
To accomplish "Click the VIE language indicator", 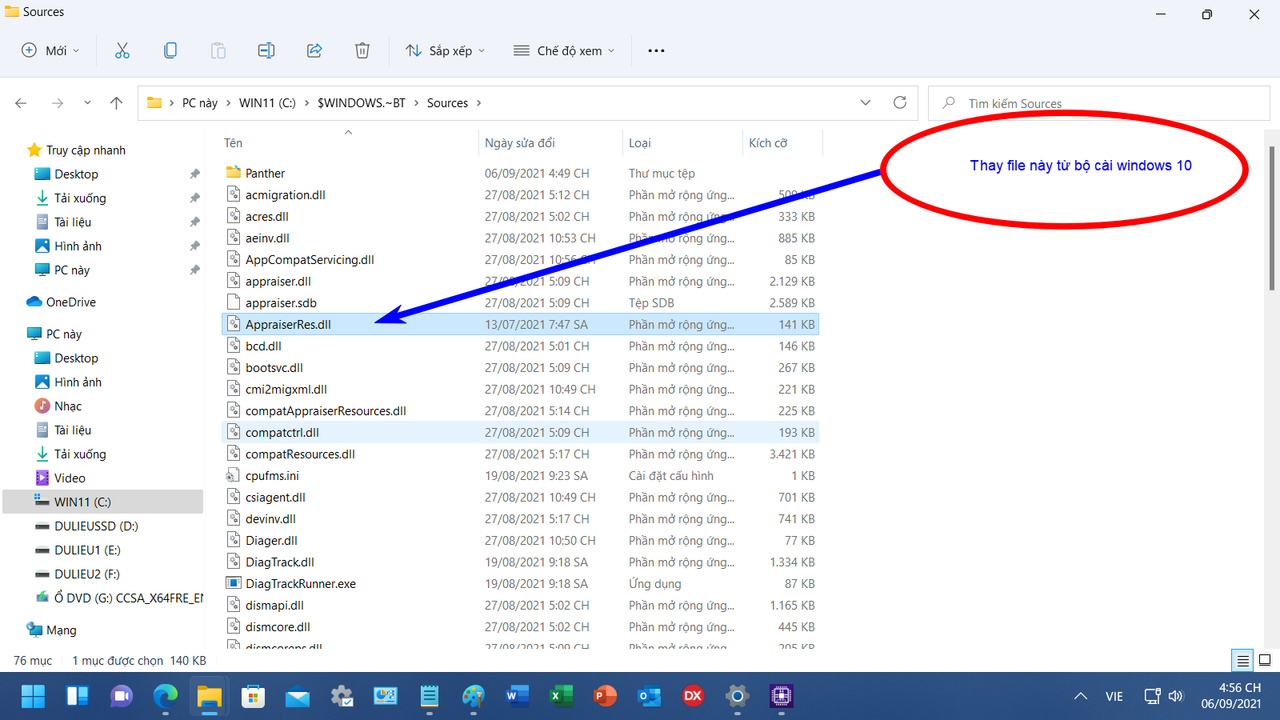I will pos(1114,696).
